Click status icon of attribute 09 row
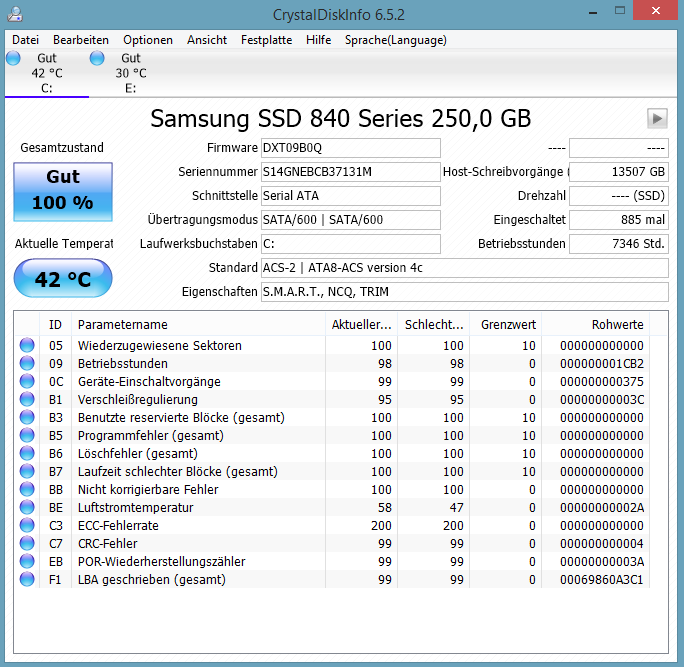The height and width of the screenshot is (667, 684). click(27, 363)
